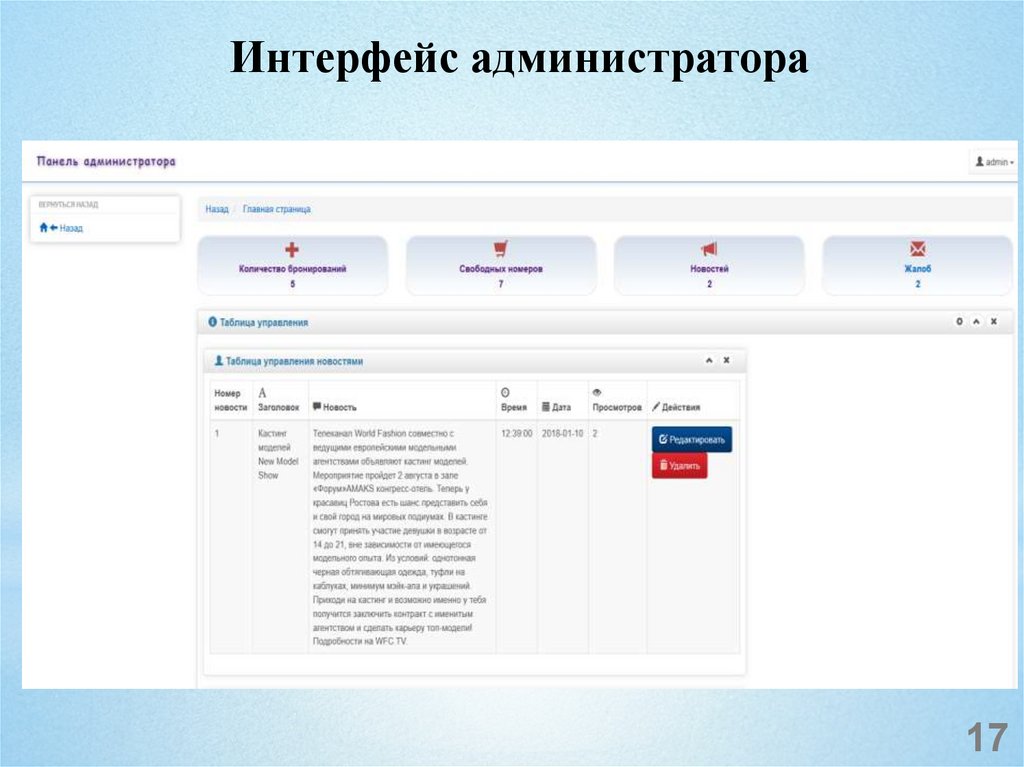Click the Номер новости column header
This screenshot has width=1024, height=767.
(231, 400)
